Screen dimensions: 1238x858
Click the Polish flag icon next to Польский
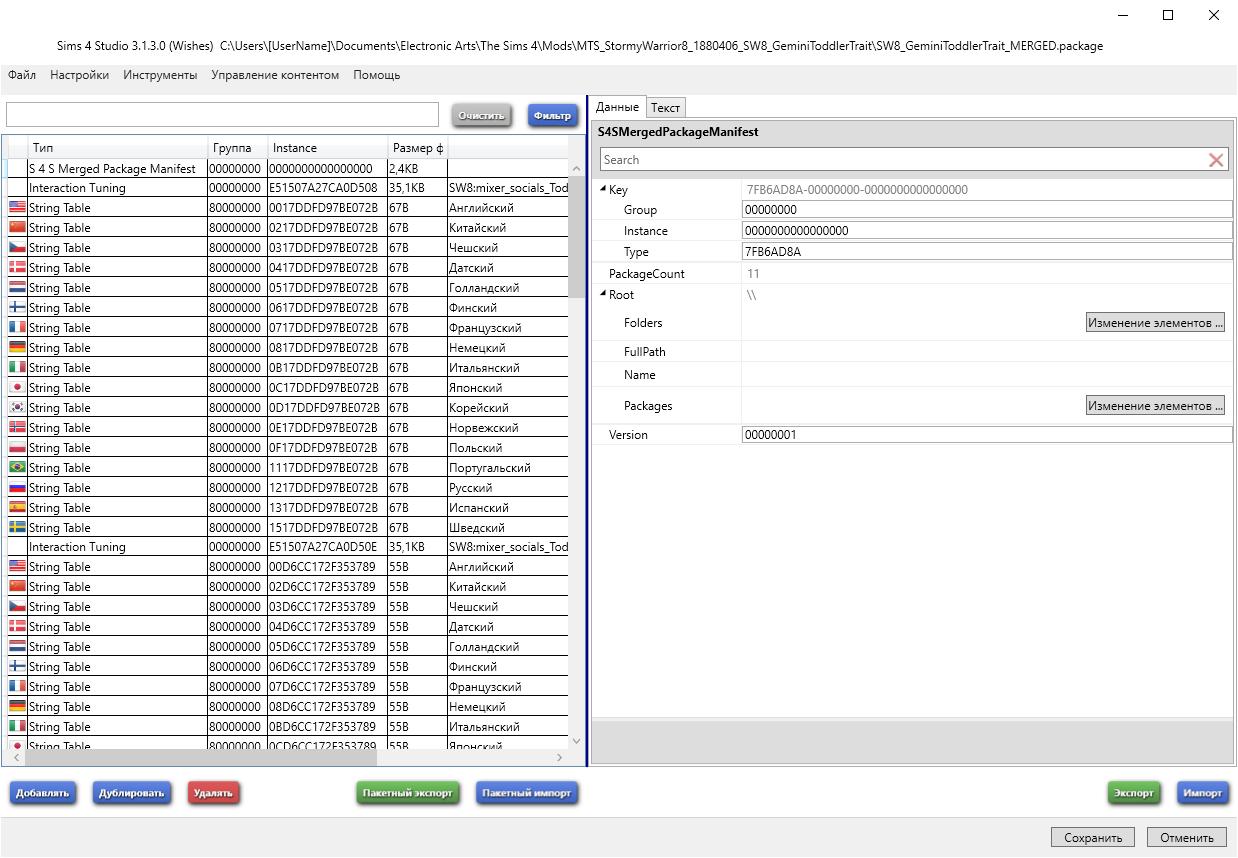pyautogui.click(x=17, y=448)
